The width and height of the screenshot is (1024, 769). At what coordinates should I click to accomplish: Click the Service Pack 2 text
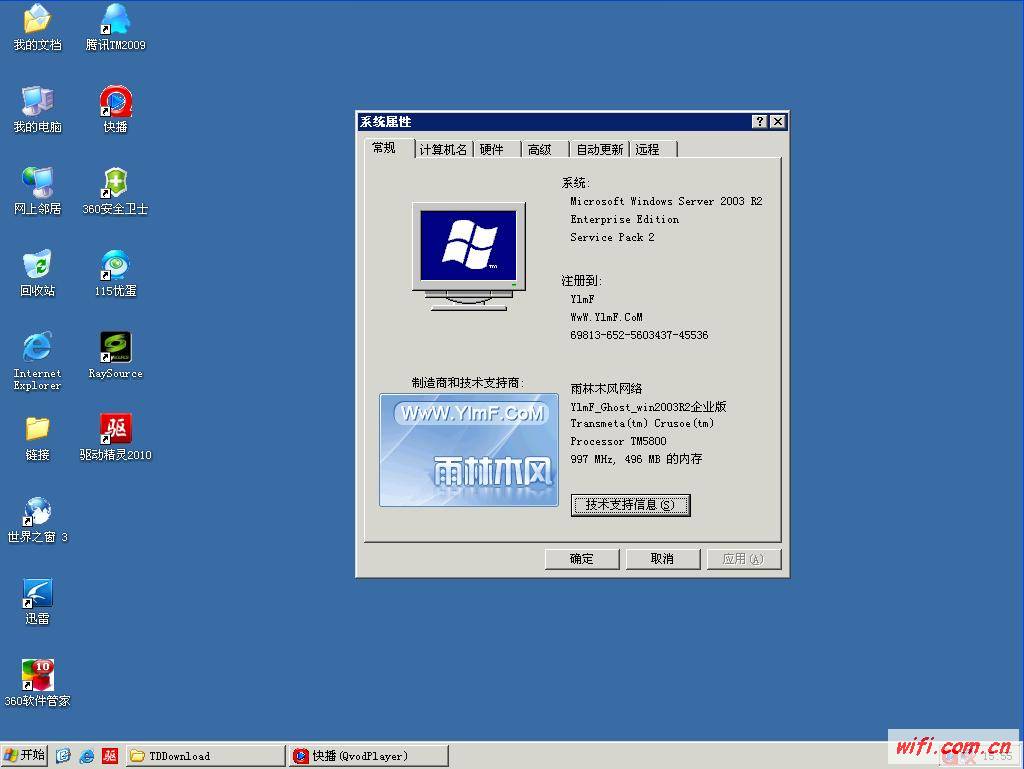(x=612, y=237)
